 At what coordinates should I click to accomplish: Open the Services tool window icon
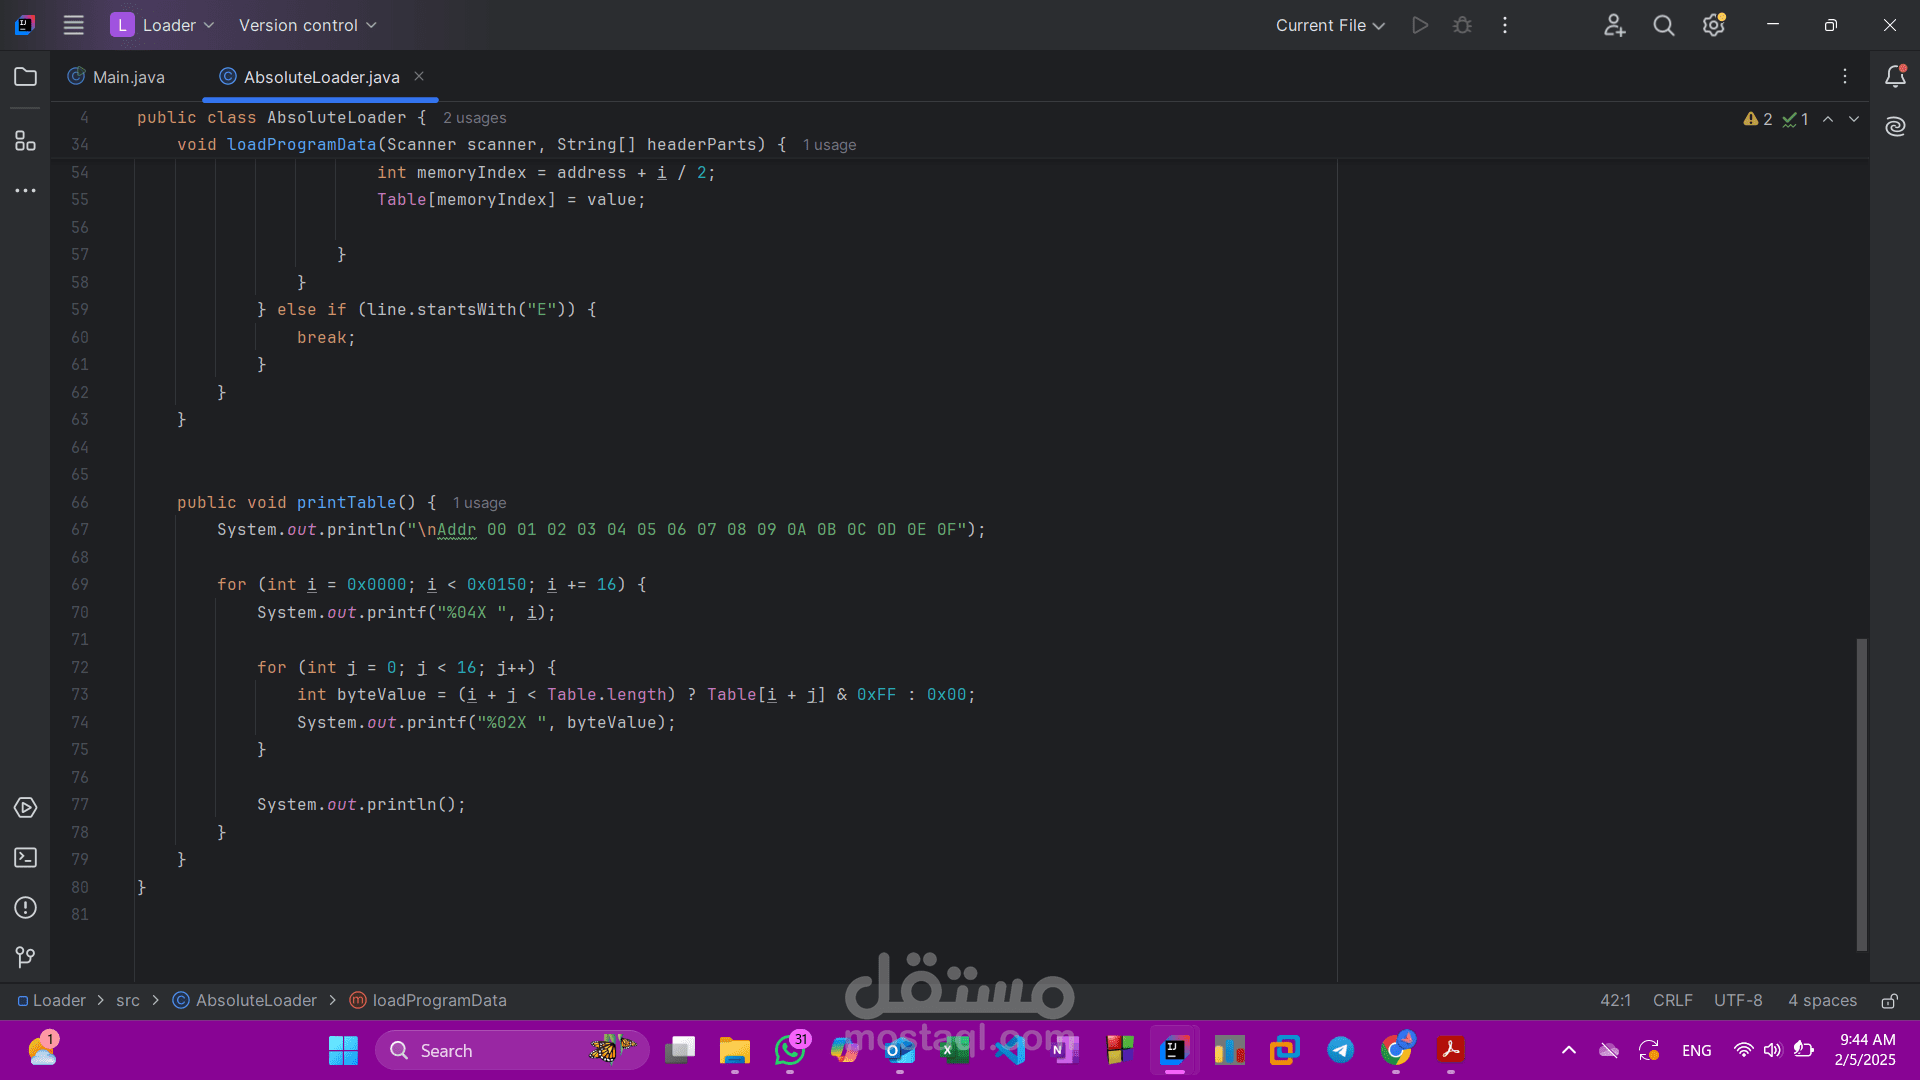pyautogui.click(x=26, y=808)
